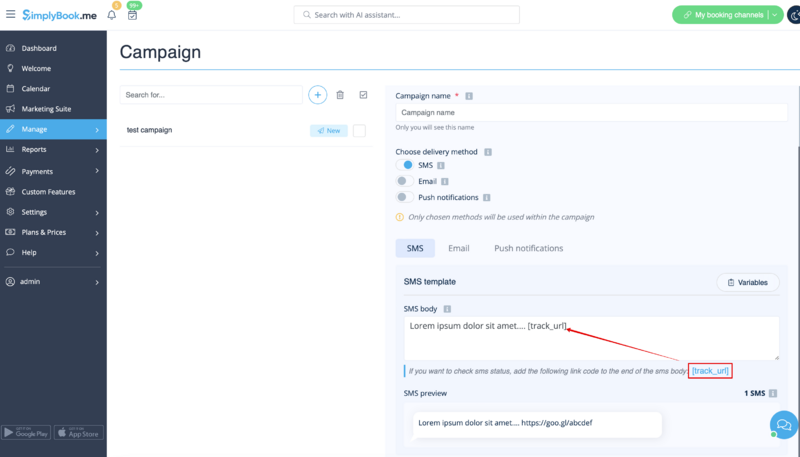Open the notifications bell
800x457 pixels.
coord(112,15)
